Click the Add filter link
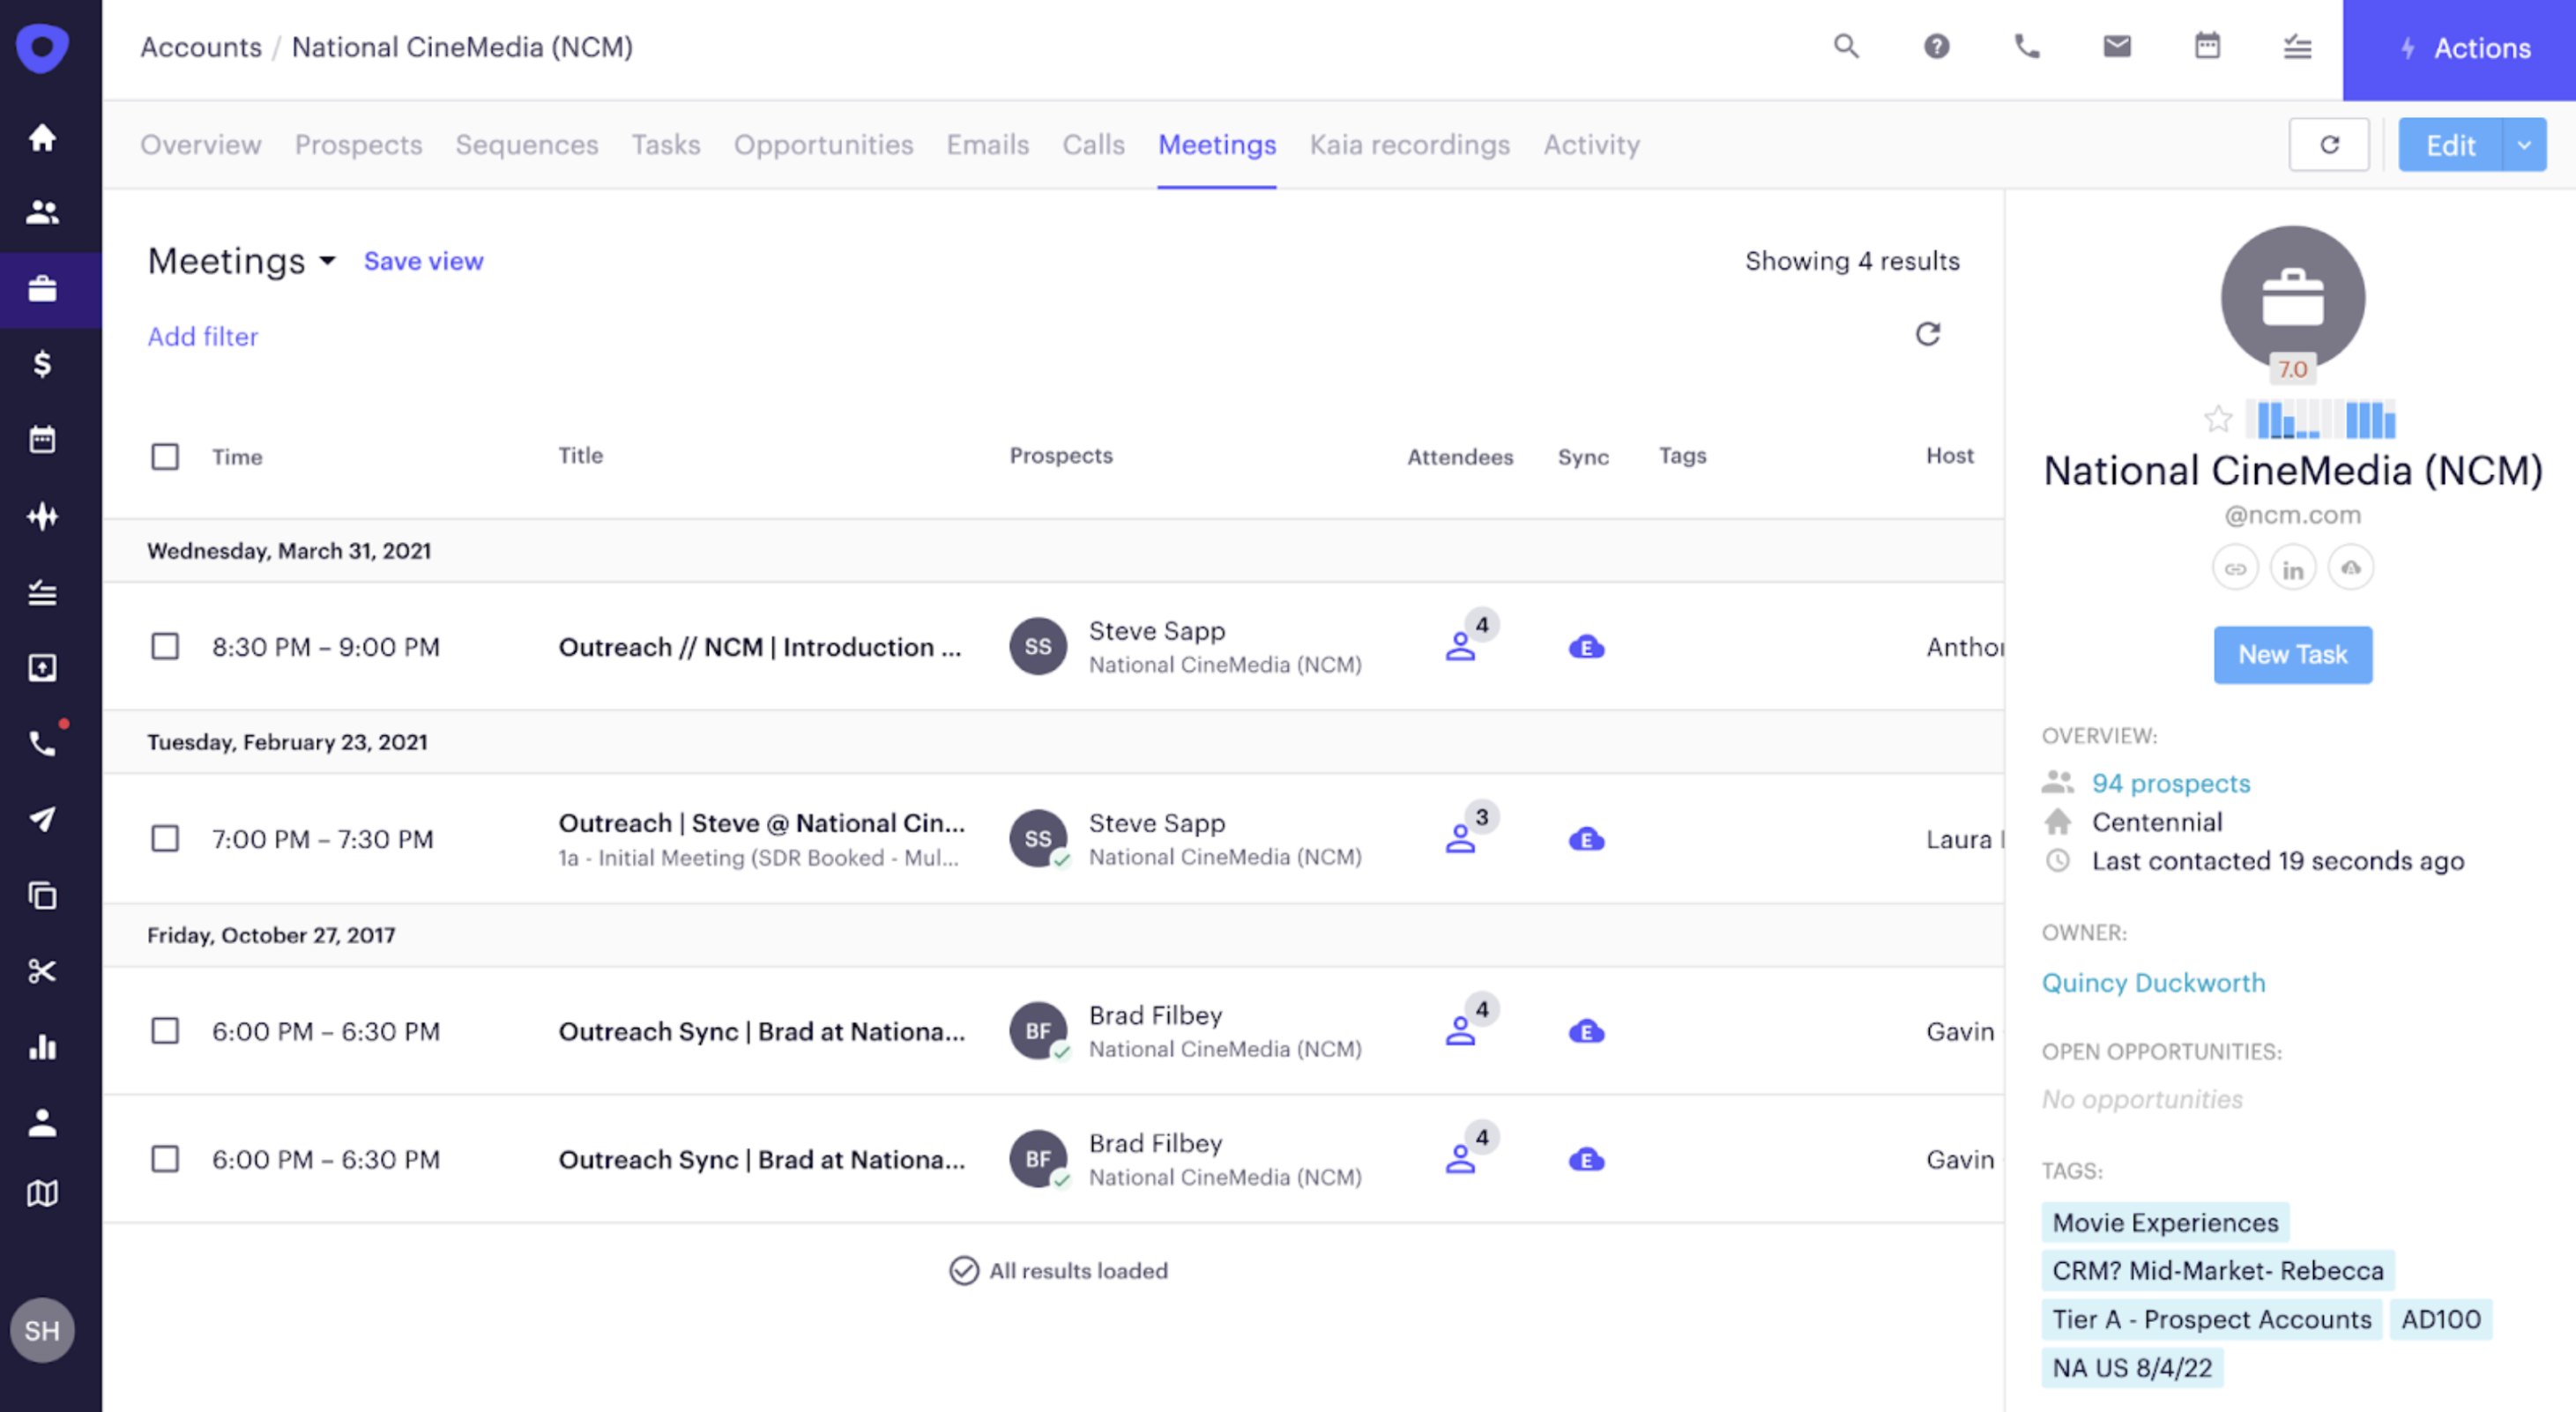Screen dimensions: 2576x1412 click(x=203, y=337)
